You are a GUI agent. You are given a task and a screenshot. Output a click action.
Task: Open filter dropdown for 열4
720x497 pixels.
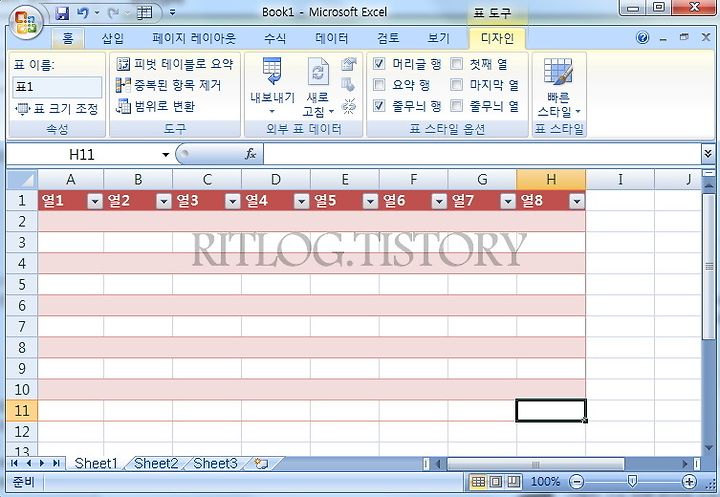point(302,201)
